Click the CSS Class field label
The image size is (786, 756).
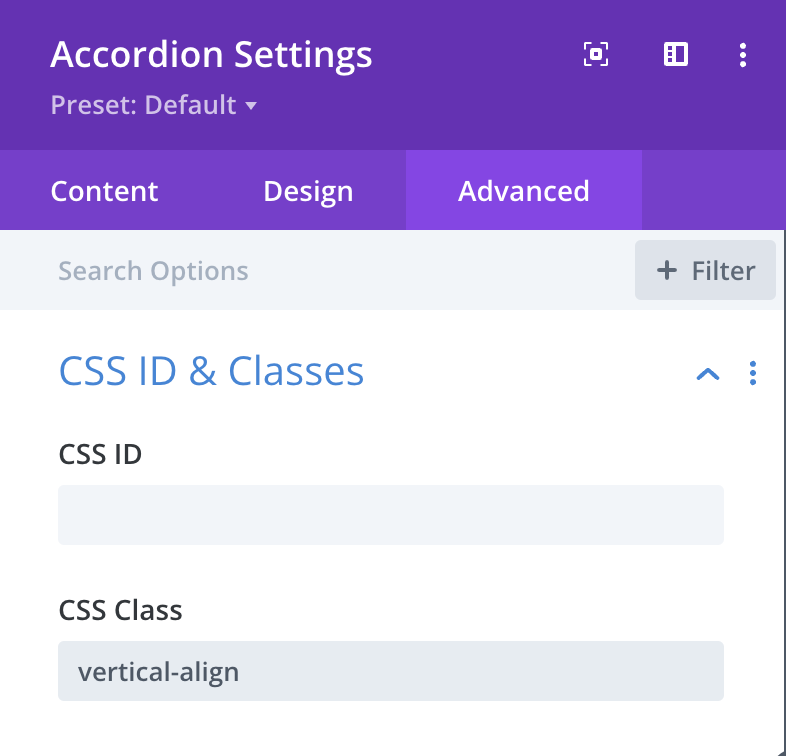point(120,610)
